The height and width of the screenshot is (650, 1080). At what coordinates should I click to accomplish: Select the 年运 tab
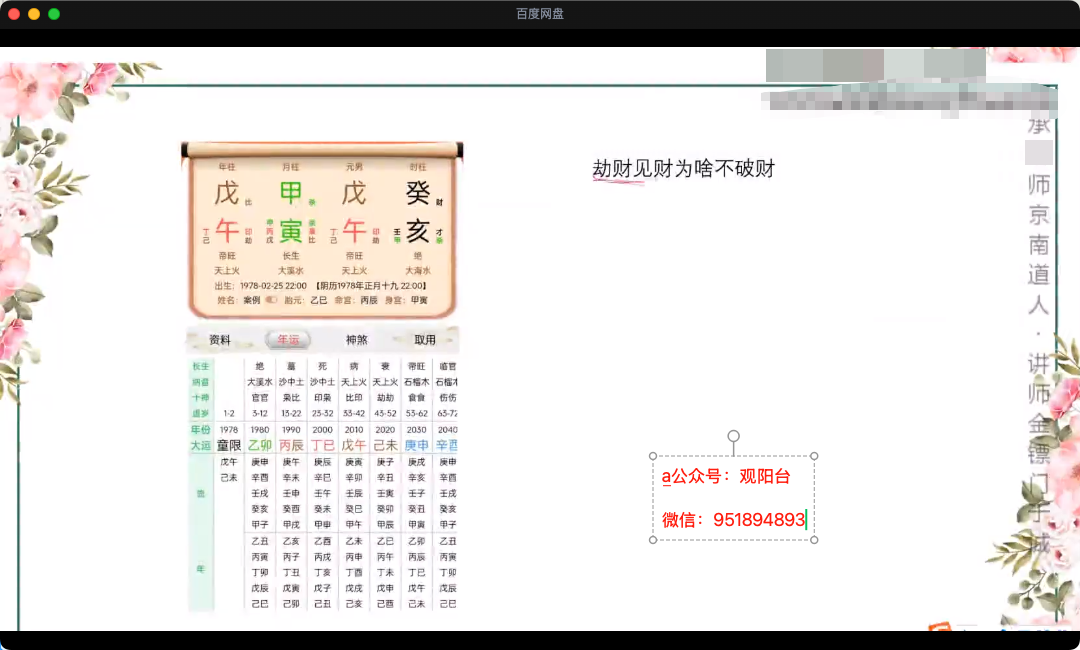pyautogui.click(x=288, y=340)
